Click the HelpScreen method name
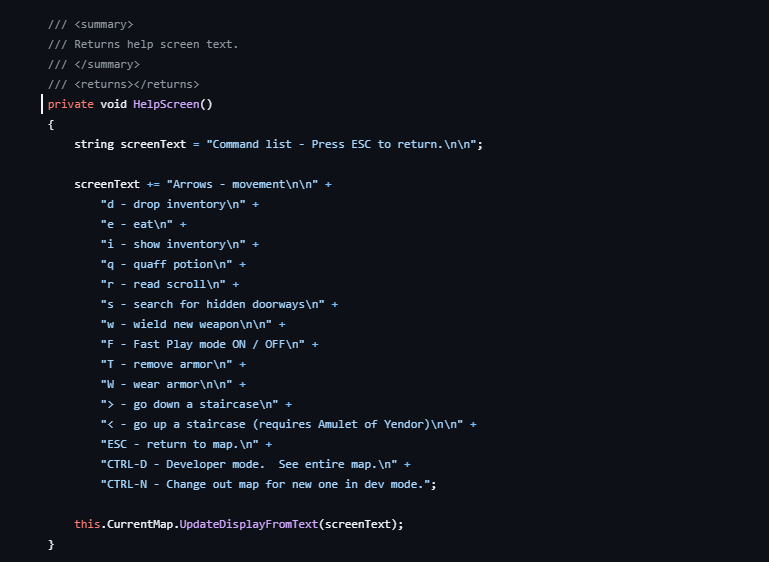 166,104
